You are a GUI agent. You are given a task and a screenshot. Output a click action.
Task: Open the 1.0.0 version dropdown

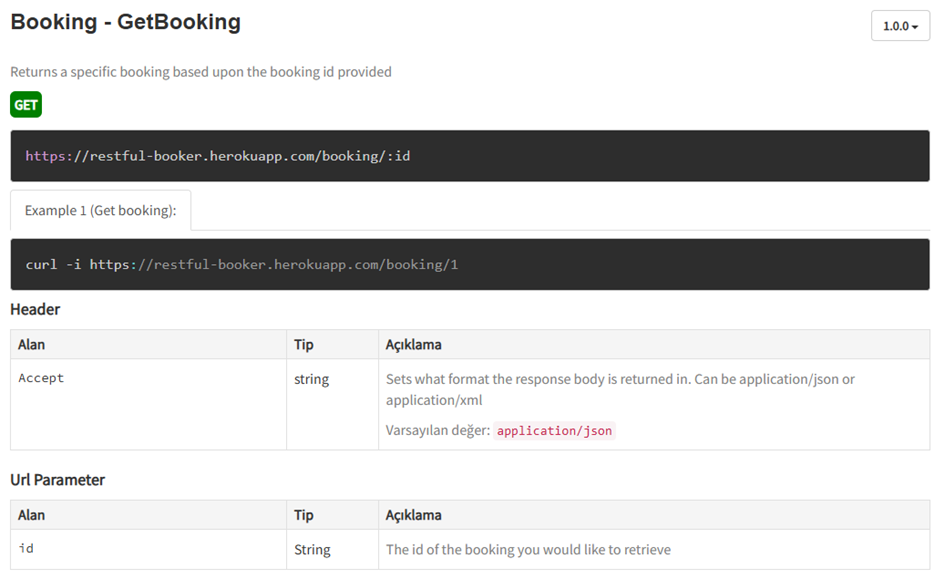900,26
